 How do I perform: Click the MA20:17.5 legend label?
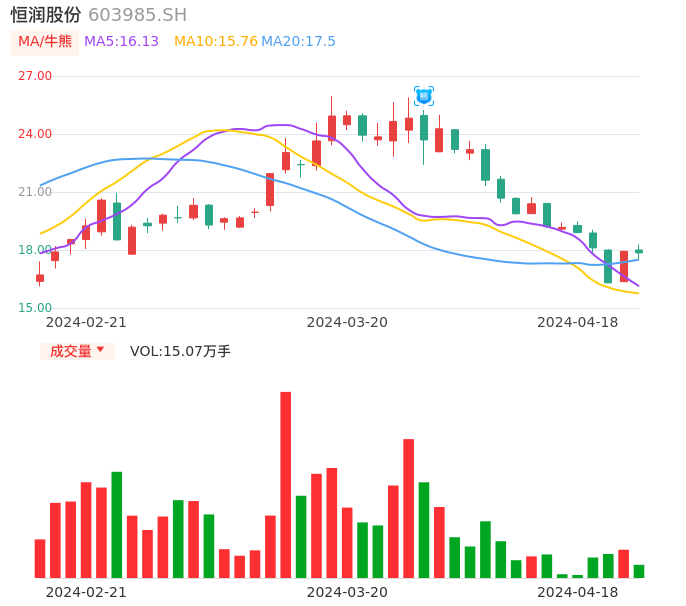pos(298,42)
